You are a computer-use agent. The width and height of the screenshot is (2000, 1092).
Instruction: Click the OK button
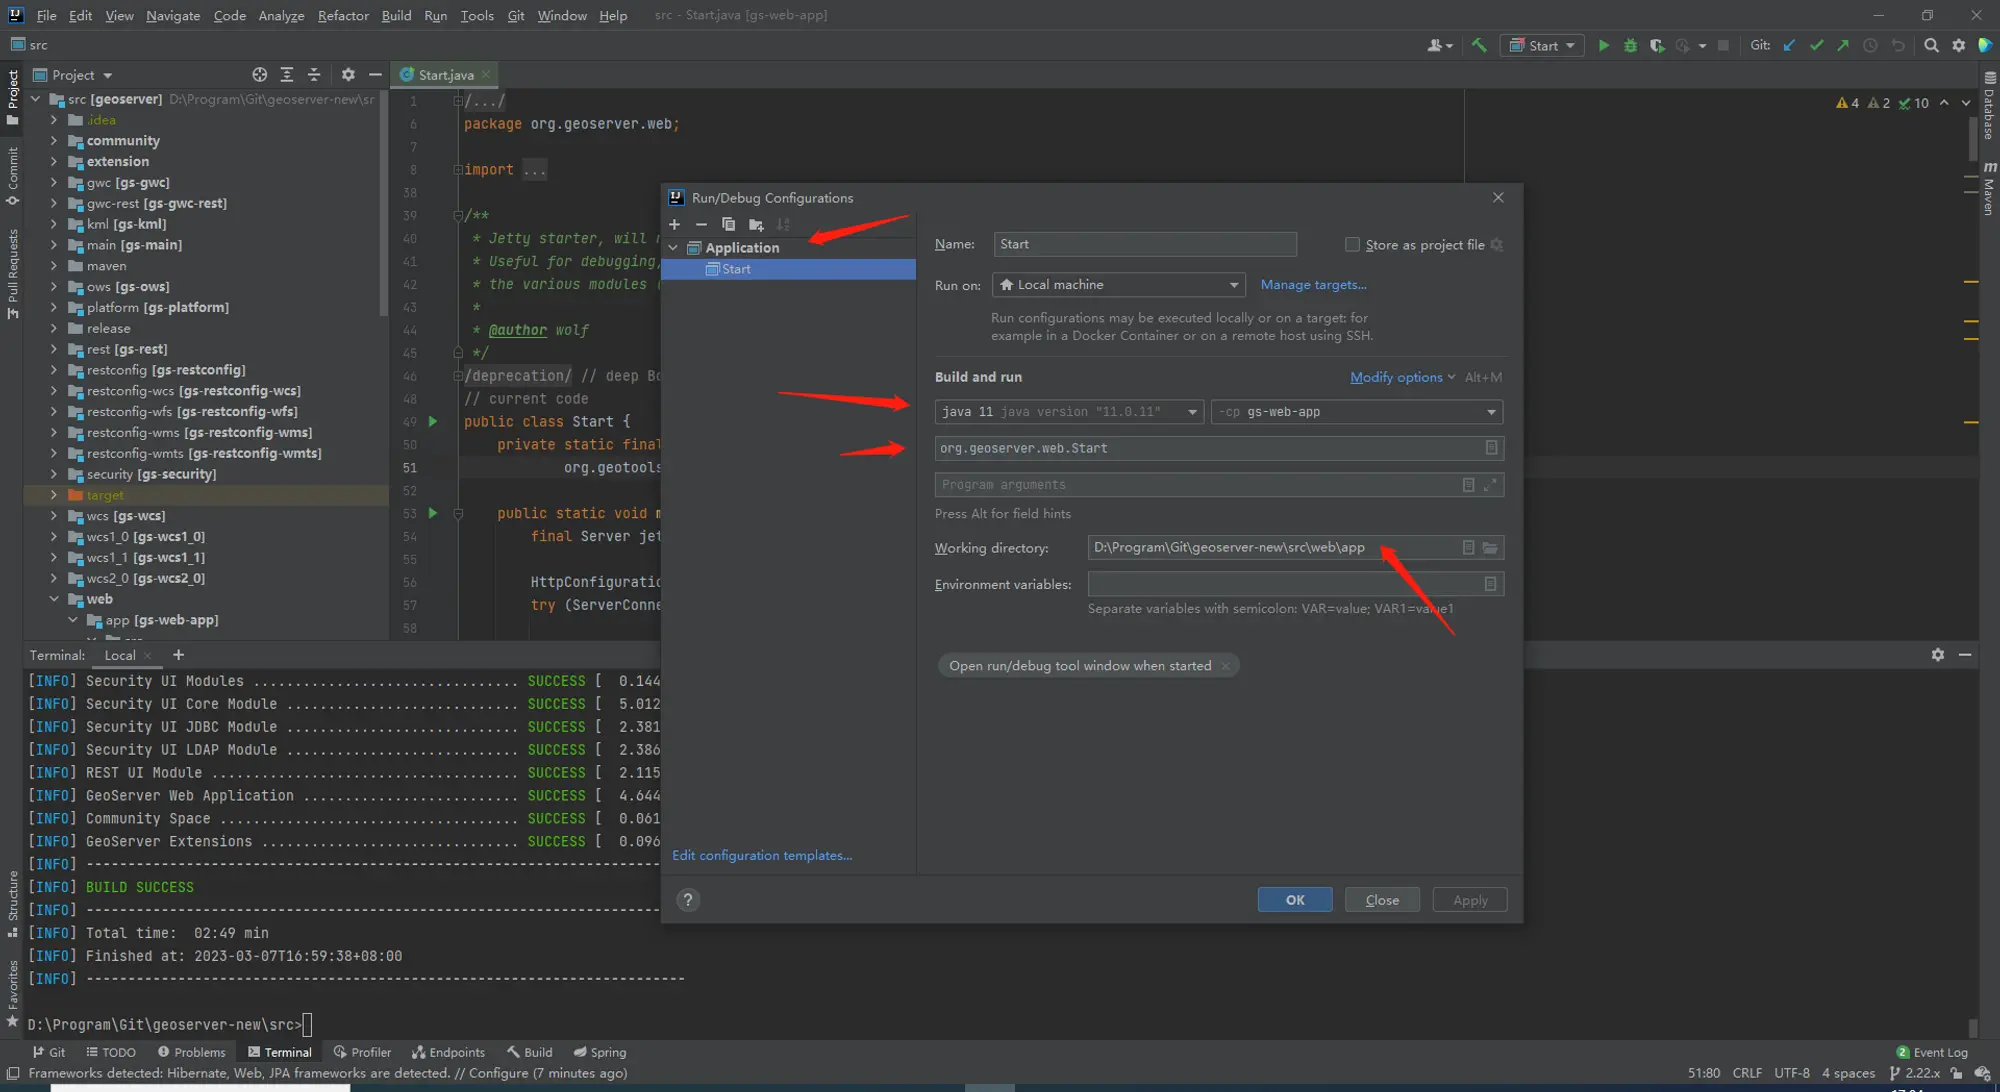coord(1295,900)
